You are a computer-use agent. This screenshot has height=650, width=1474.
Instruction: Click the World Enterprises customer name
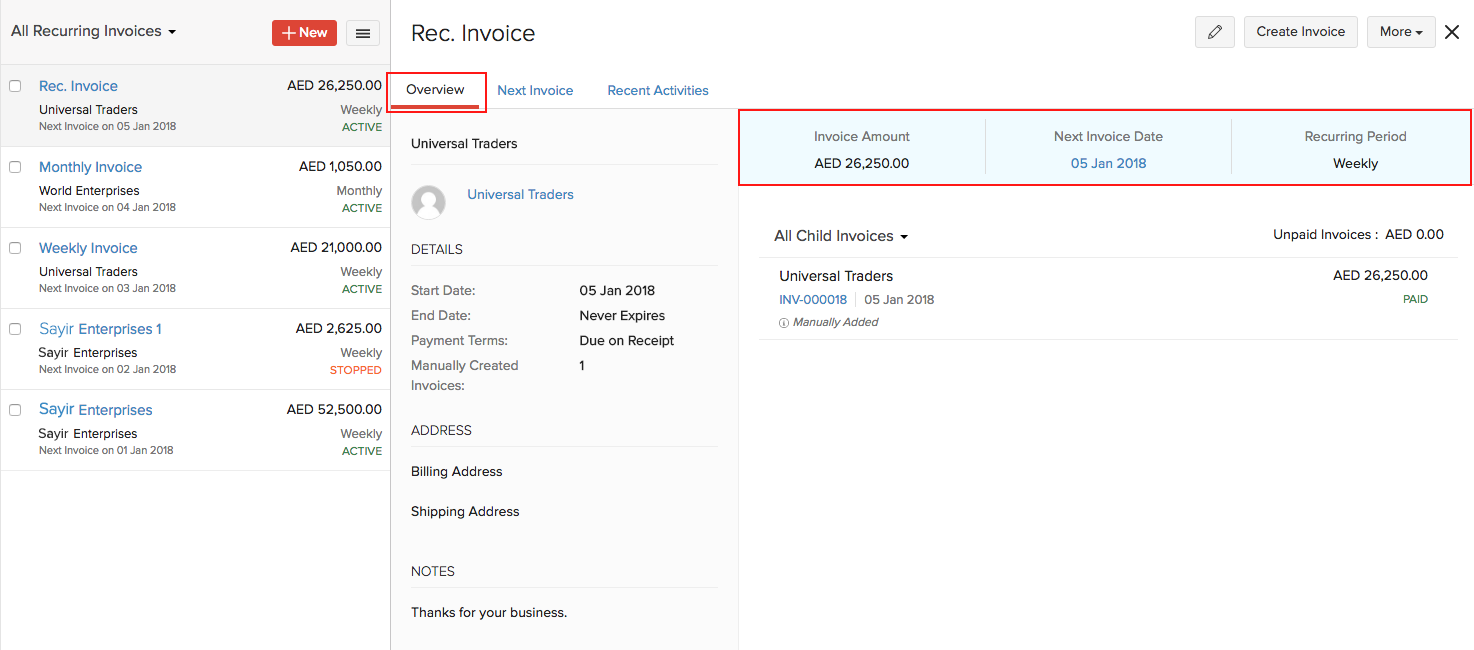click(89, 191)
